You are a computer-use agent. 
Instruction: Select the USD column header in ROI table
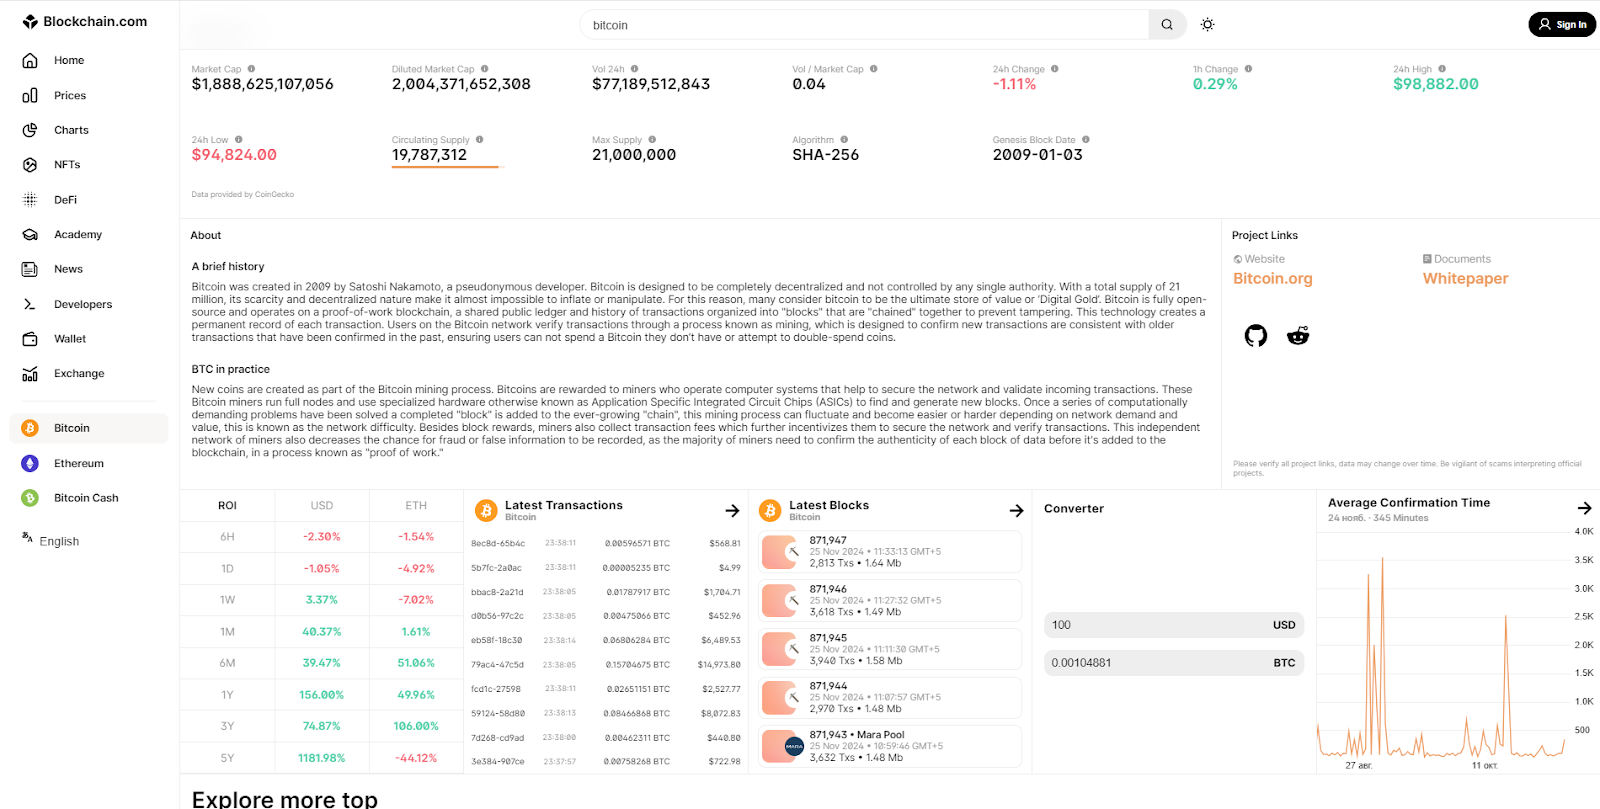322,506
